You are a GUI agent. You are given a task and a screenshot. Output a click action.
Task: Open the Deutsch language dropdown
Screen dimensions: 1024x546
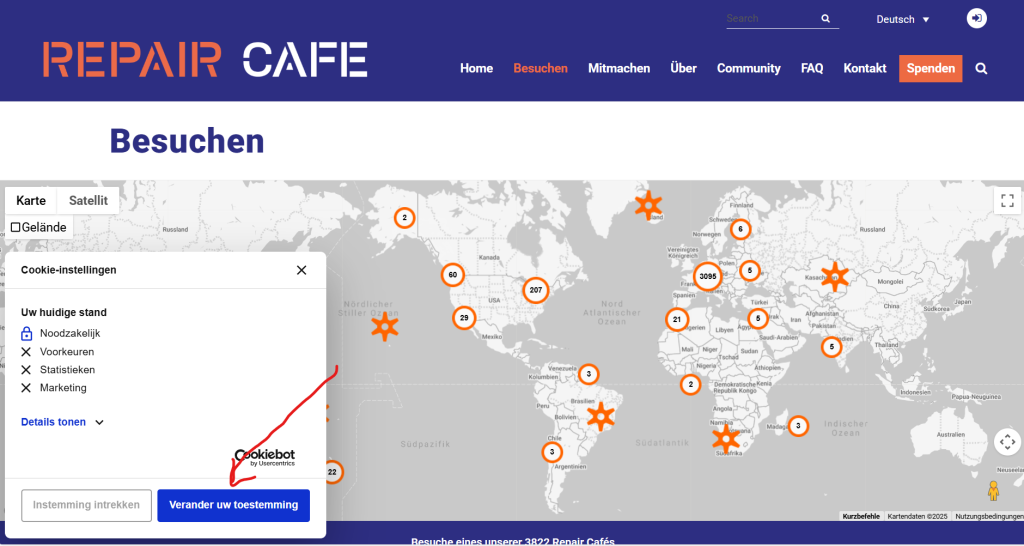click(x=902, y=19)
